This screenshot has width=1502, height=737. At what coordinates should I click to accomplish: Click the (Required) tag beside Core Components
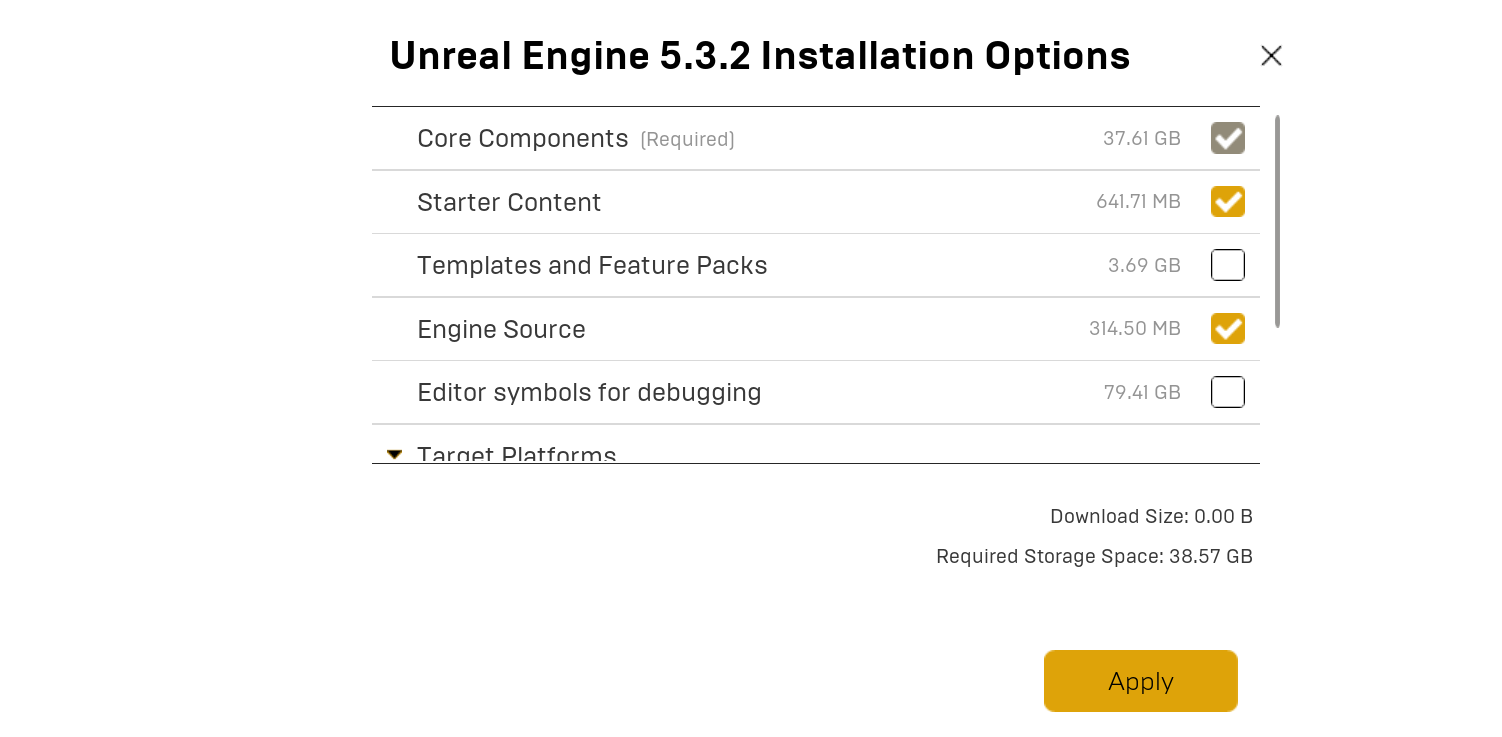point(687,139)
